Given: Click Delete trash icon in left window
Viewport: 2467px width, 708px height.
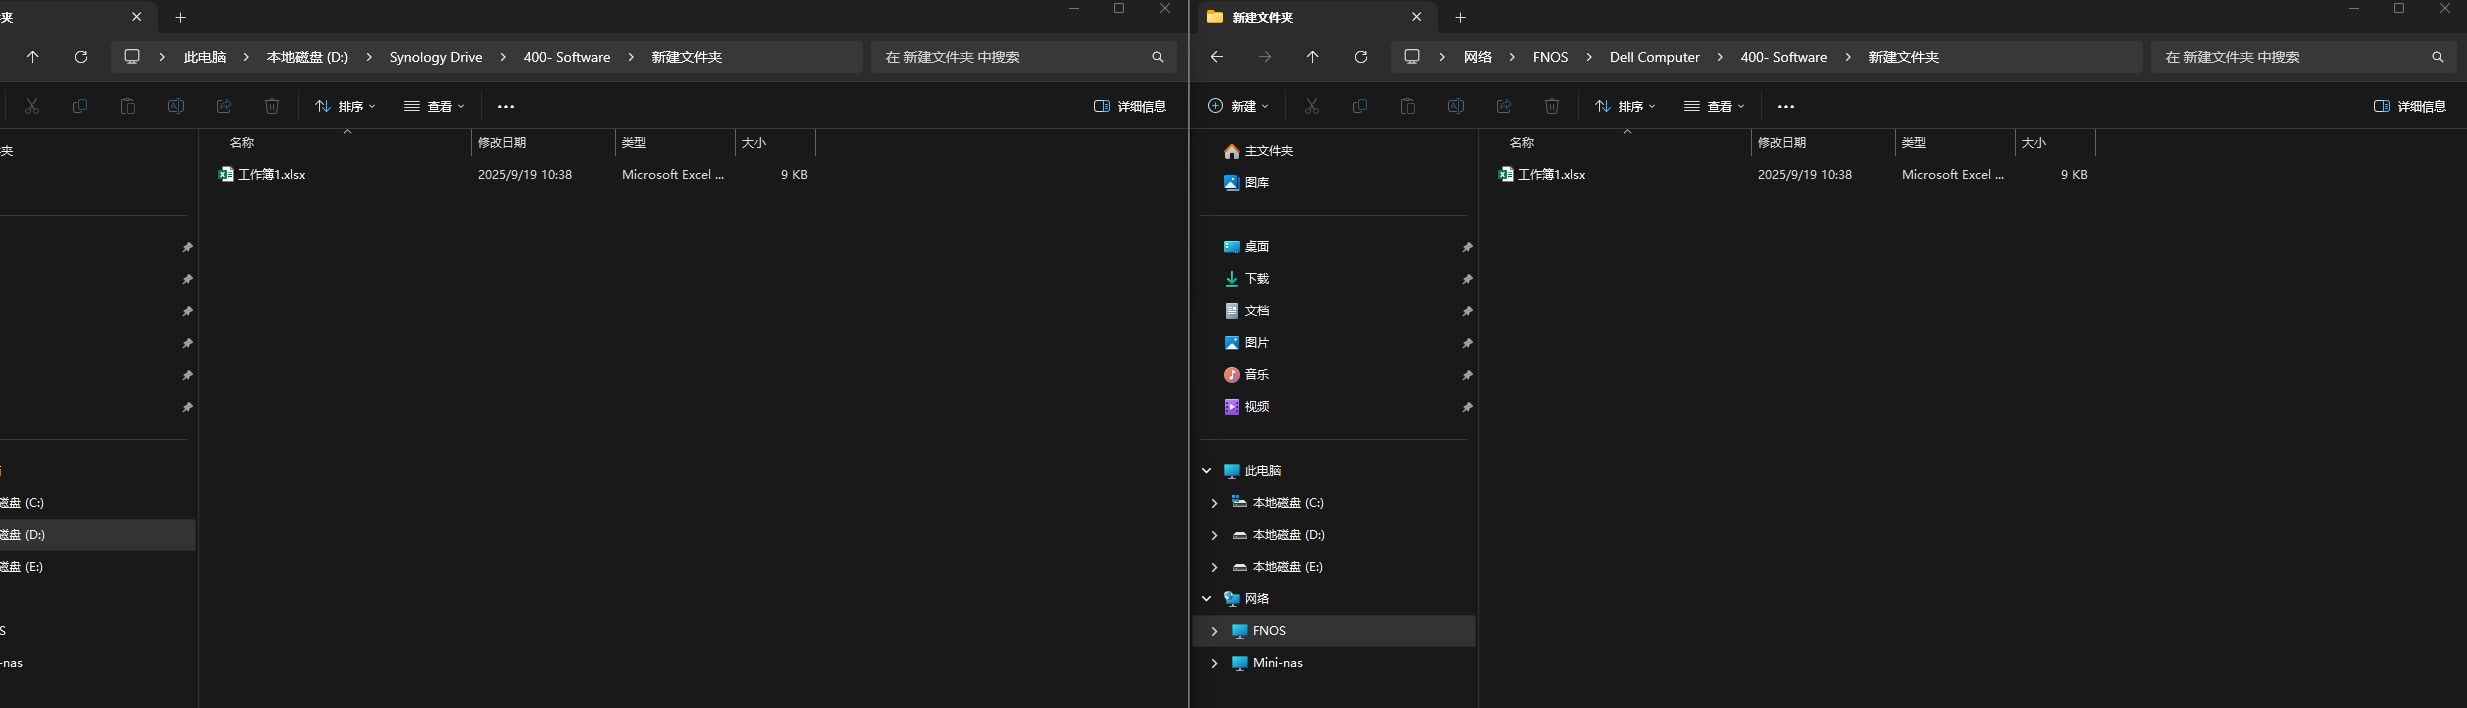Looking at the screenshot, I should pos(272,106).
